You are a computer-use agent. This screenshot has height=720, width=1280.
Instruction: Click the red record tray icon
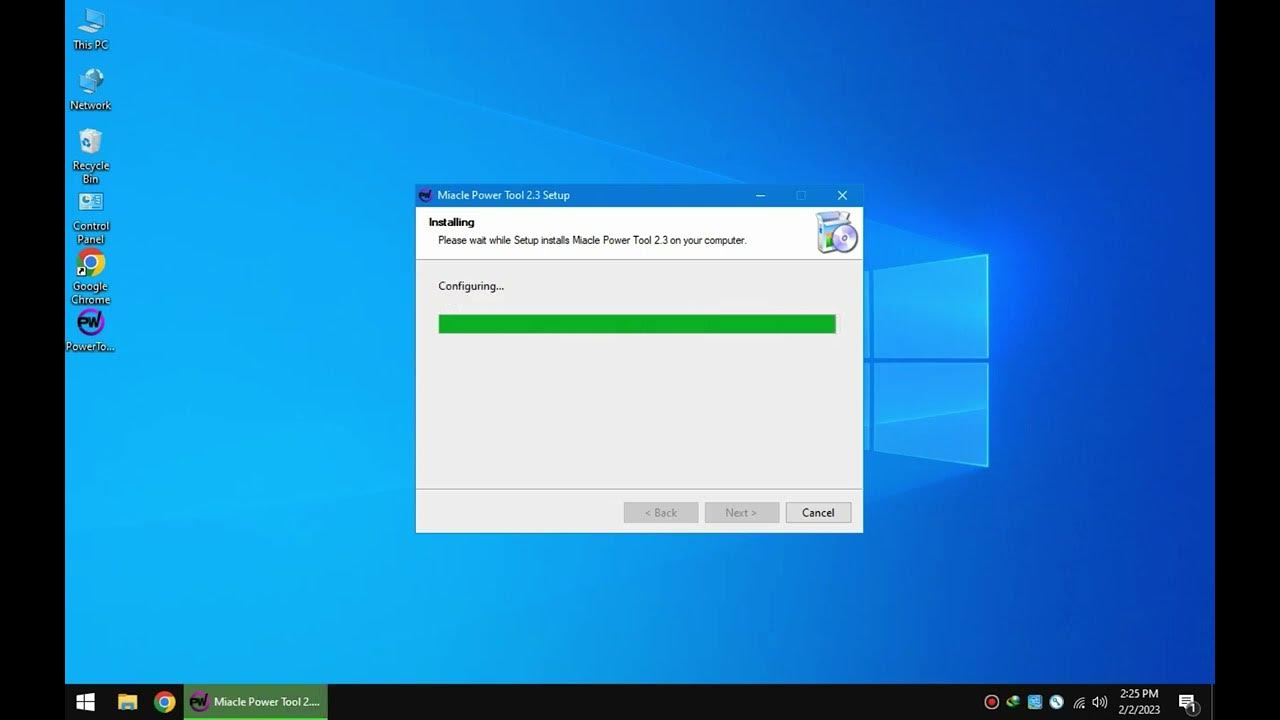[x=992, y=702]
